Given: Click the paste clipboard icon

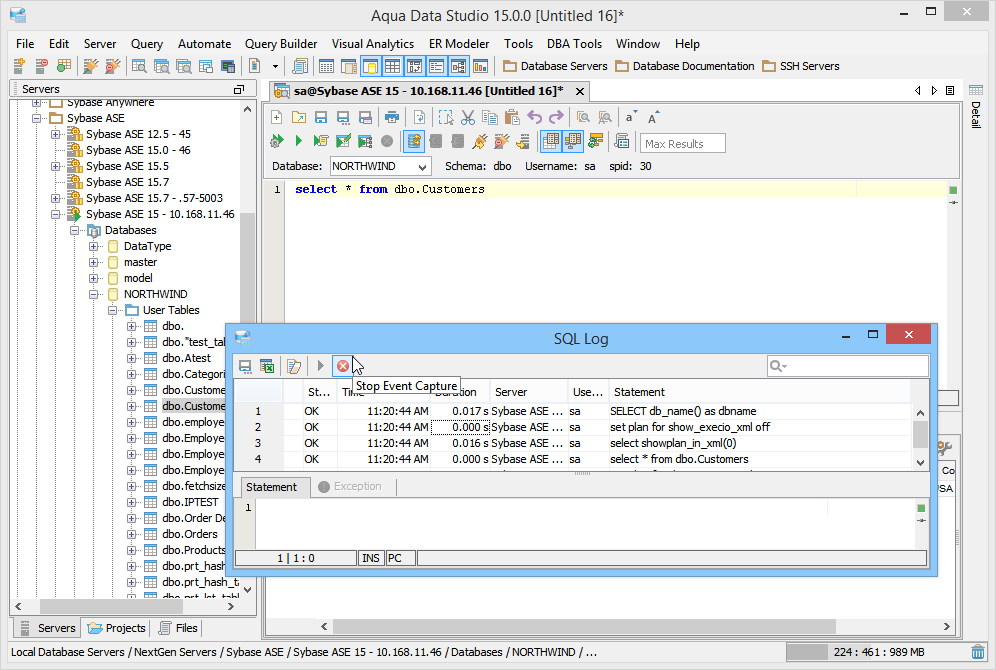Looking at the screenshot, I should tap(512, 117).
